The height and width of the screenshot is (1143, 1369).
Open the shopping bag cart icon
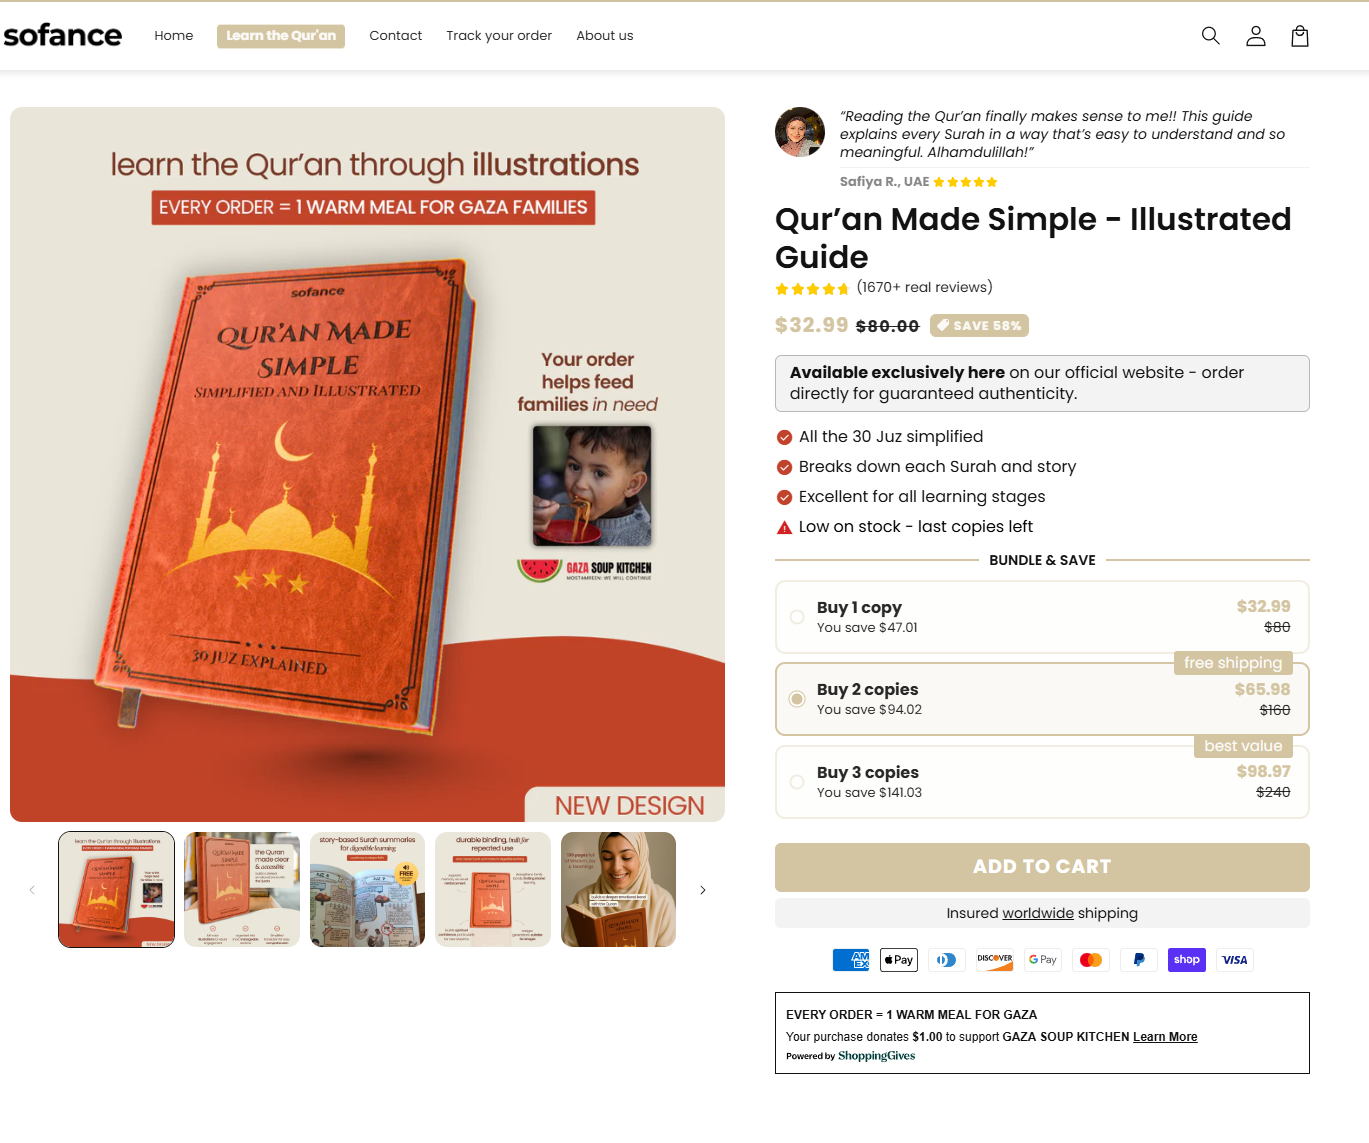[x=1300, y=36]
